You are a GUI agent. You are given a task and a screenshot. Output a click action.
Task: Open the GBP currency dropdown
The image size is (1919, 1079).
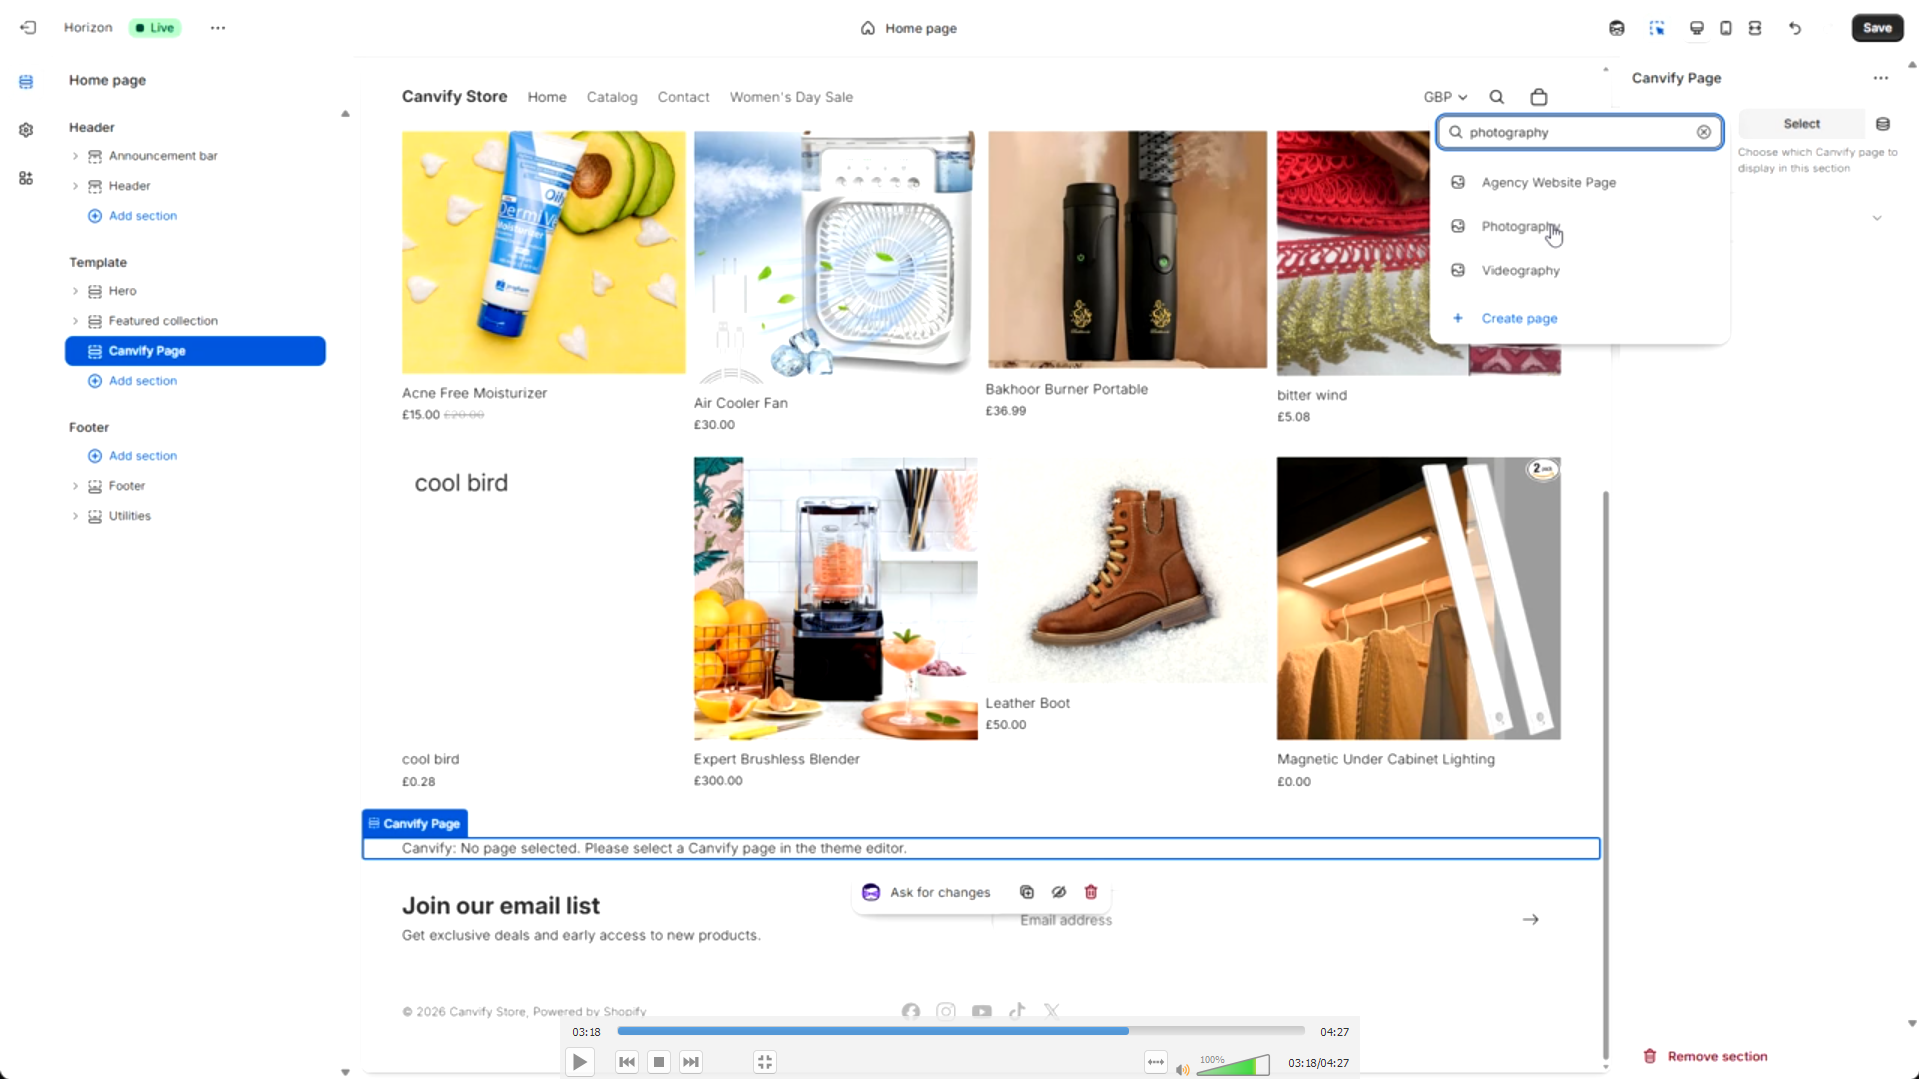[x=1444, y=97]
